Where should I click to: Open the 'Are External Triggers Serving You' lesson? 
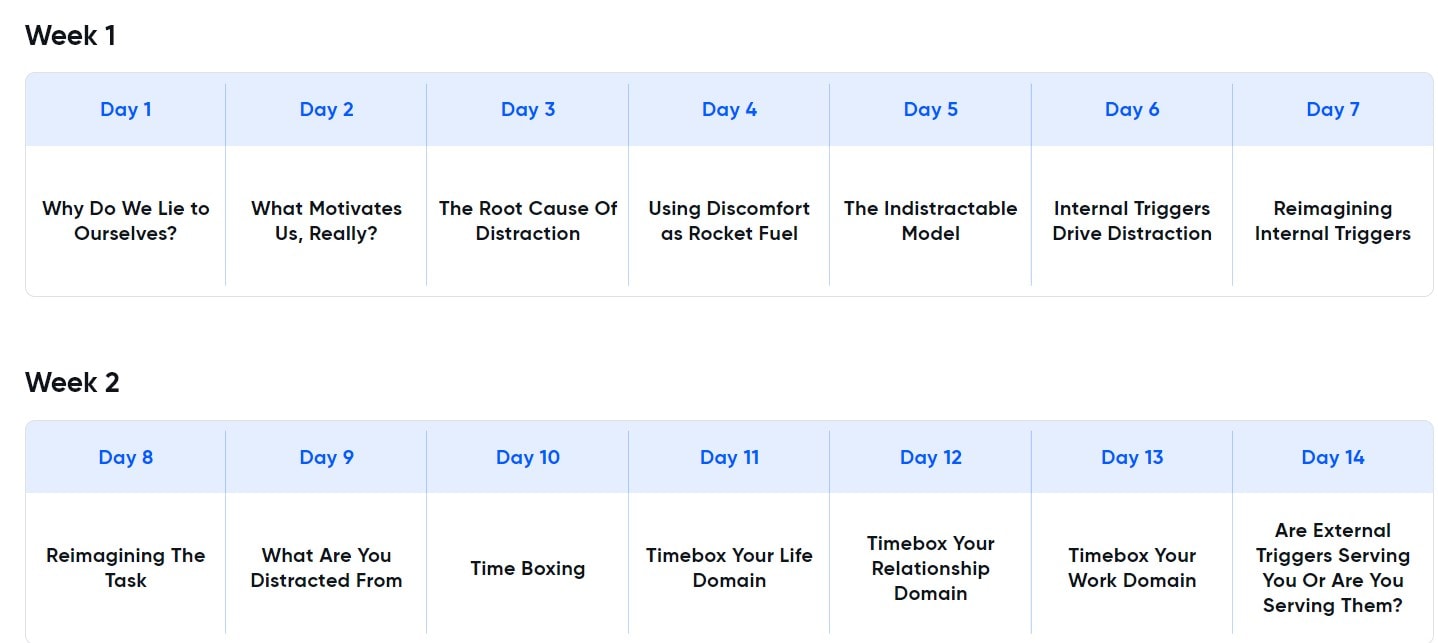point(1332,568)
